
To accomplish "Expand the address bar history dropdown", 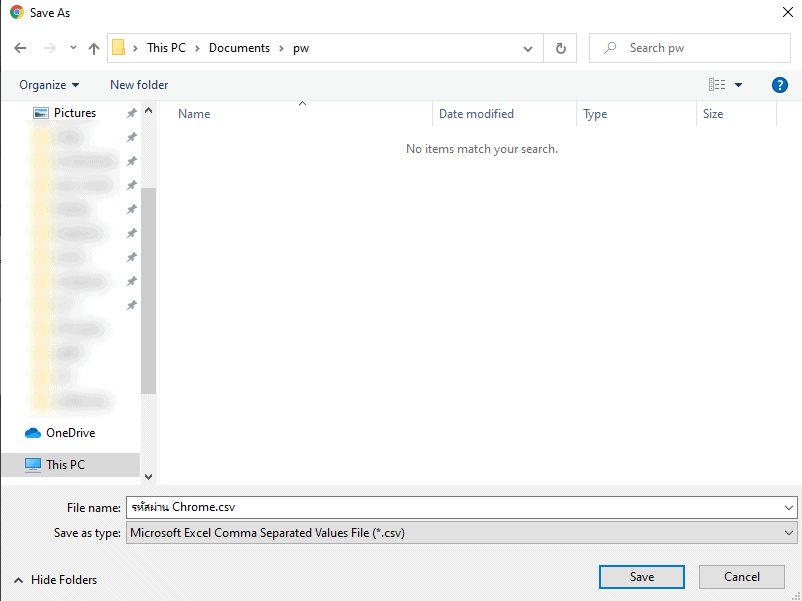I will [x=528, y=48].
